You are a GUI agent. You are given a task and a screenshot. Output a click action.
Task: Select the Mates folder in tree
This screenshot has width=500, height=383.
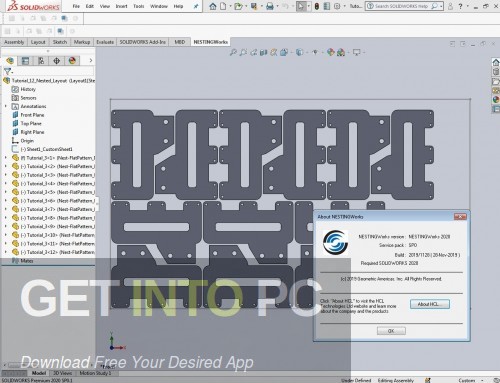[x=26, y=261]
